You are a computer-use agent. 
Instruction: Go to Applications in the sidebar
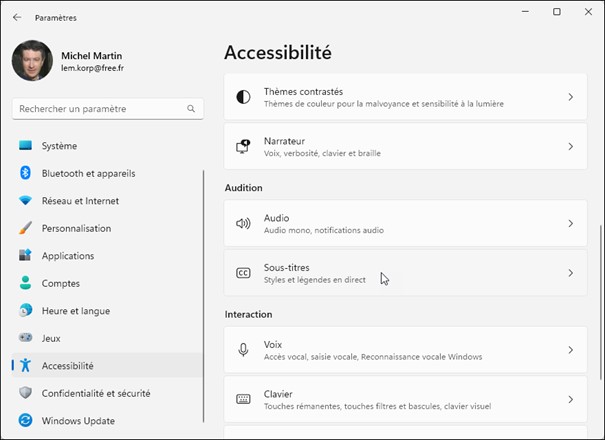point(67,256)
